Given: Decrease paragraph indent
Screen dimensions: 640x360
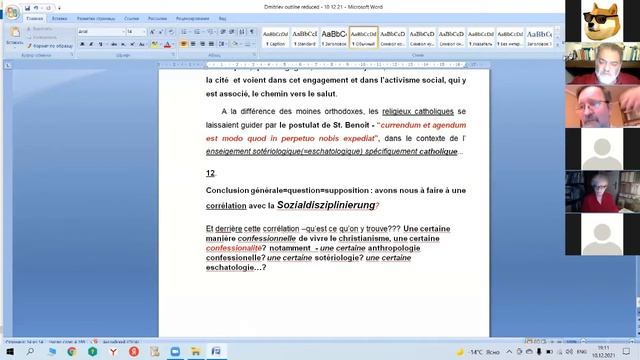Looking at the screenshot, I should (223, 31).
